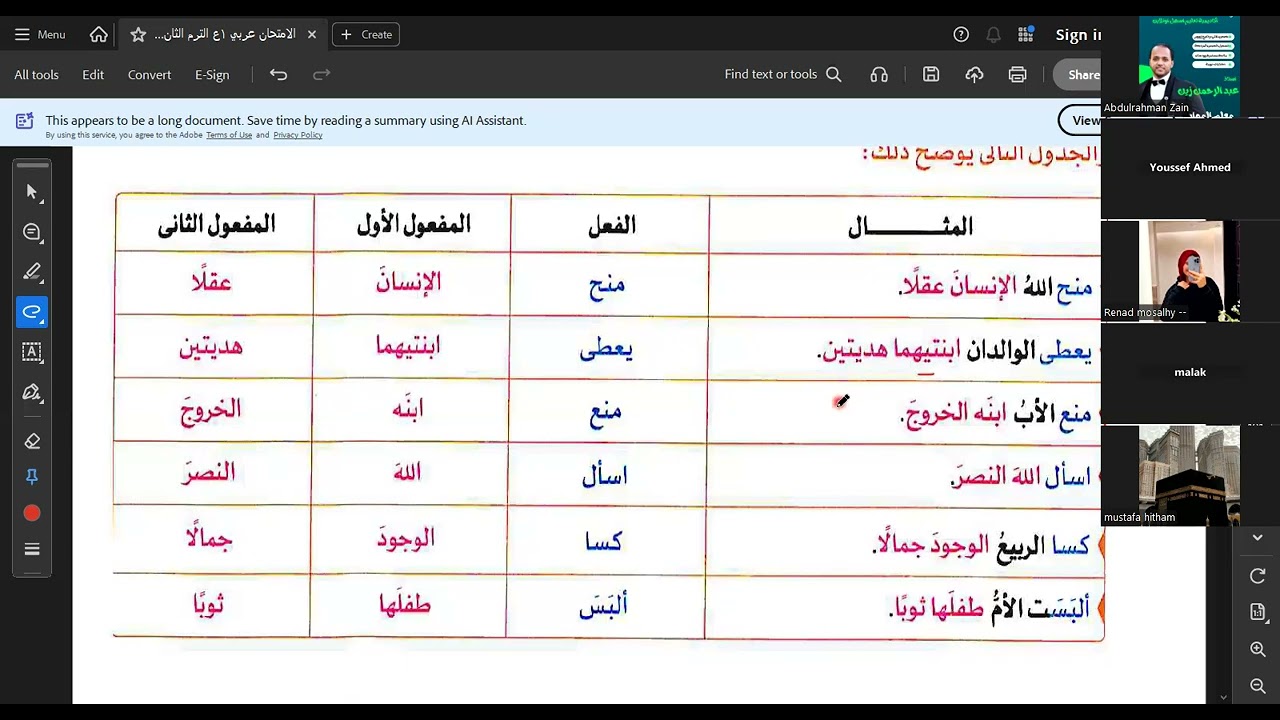Viewport: 1280px width, 720px height.
Task: Expand right panel down chevron
Action: (1257, 538)
